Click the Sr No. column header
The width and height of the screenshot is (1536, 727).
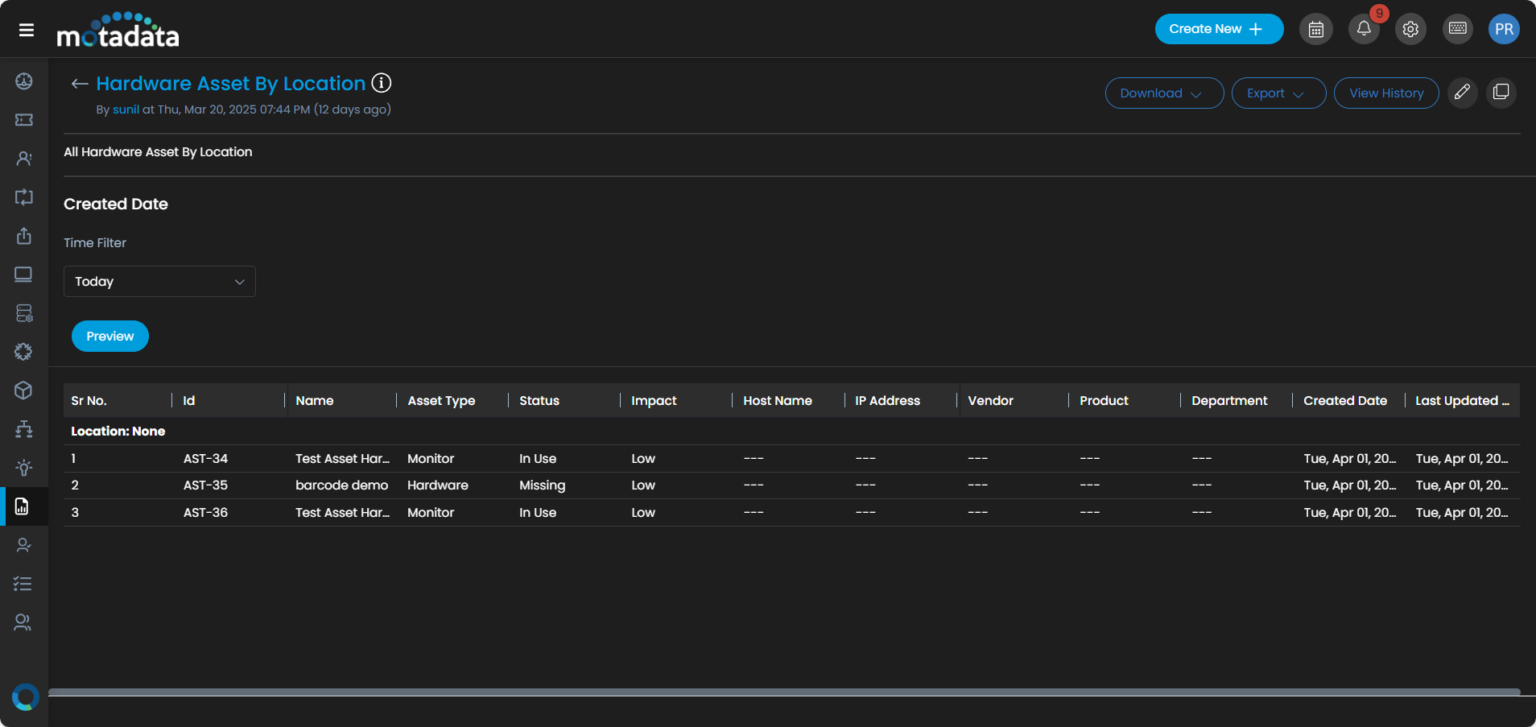point(89,400)
